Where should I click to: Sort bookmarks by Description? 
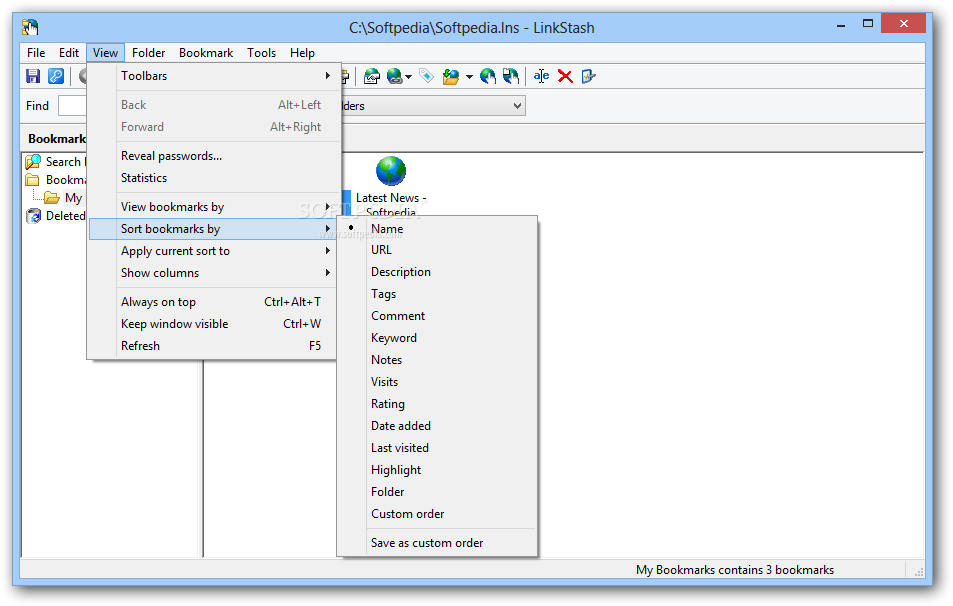pyautogui.click(x=437, y=272)
